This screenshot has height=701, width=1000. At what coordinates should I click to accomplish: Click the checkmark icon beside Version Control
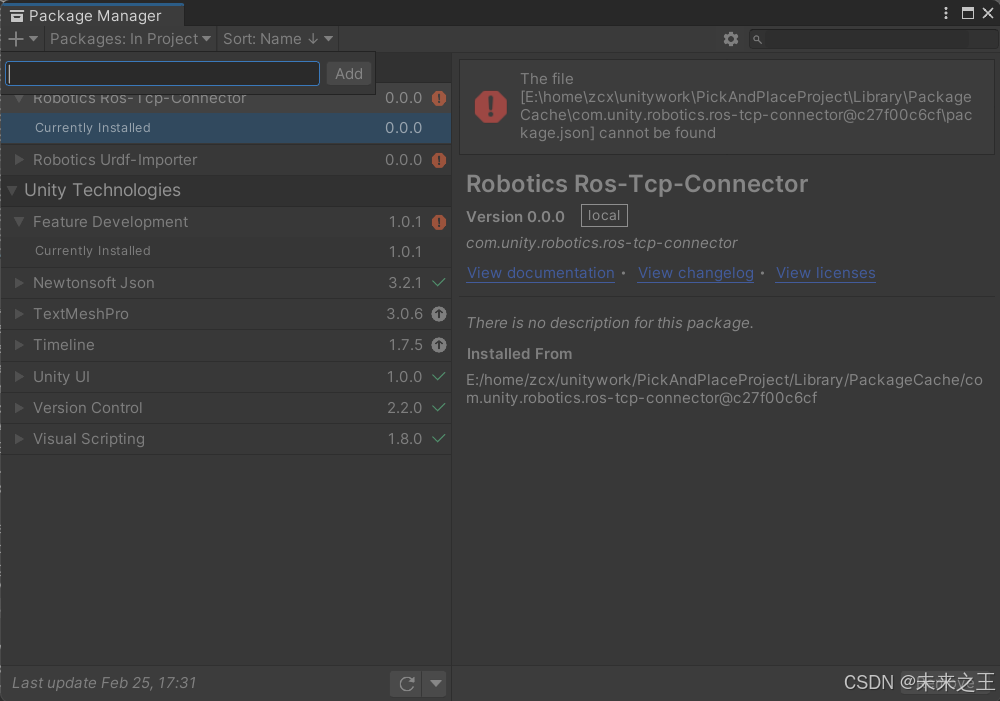437,408
